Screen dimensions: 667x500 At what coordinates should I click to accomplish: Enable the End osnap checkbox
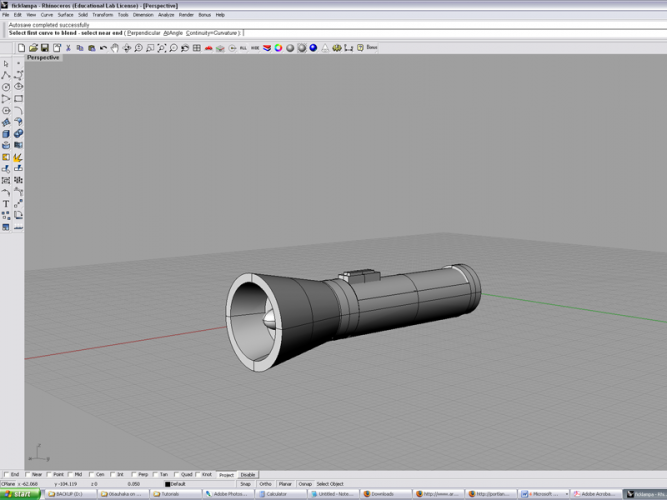(x=6, y=475)
